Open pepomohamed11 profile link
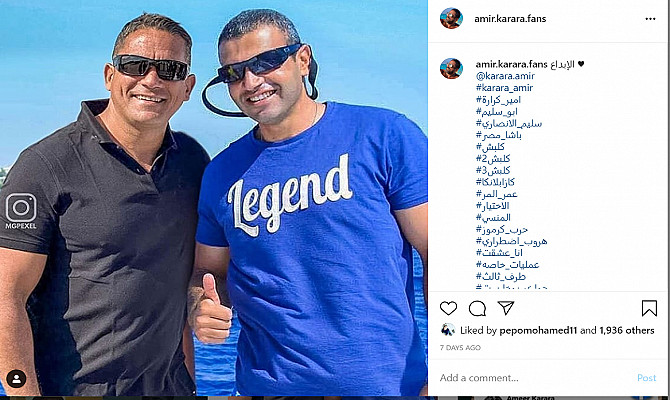The height and width of the screenshot is (400, 670). click(538, 330)
